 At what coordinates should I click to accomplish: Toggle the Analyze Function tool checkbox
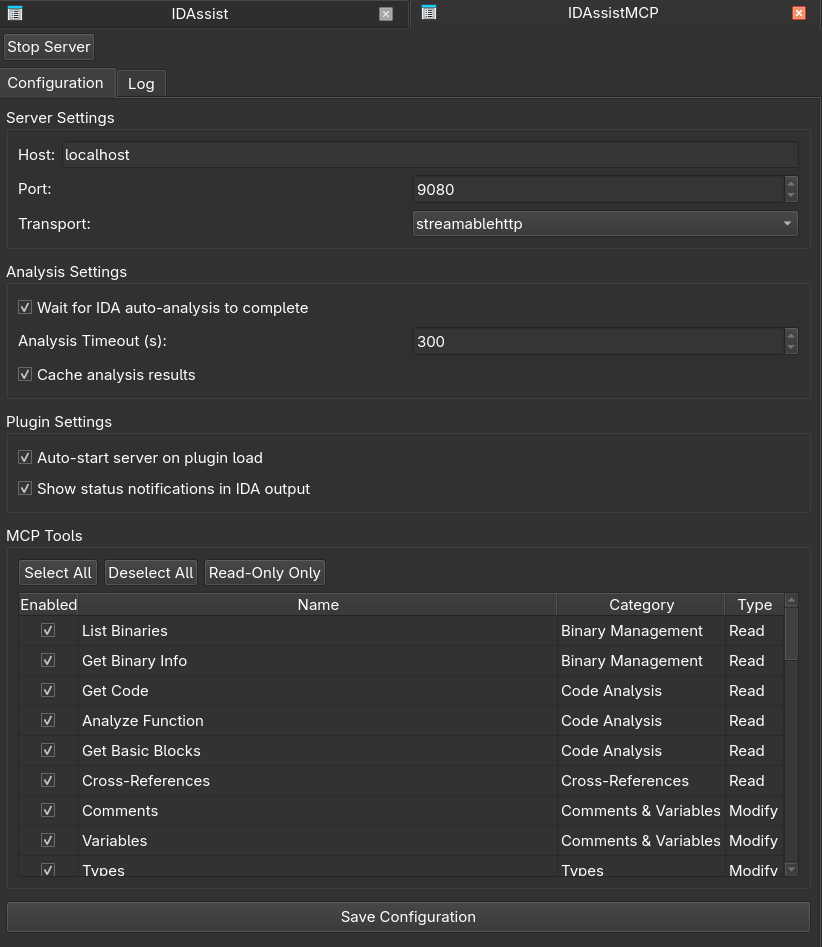click(47, 720)
